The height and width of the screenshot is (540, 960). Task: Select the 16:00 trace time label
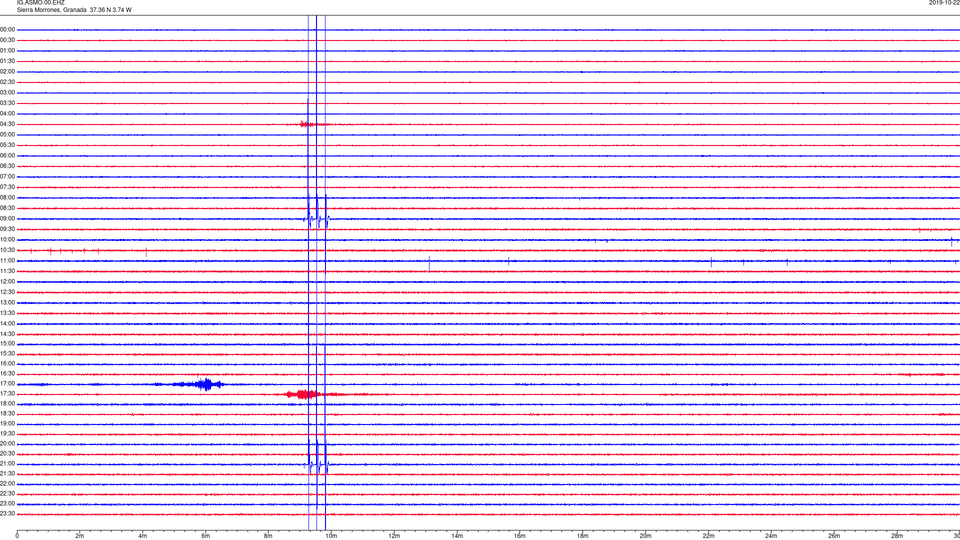click(8, 364)
